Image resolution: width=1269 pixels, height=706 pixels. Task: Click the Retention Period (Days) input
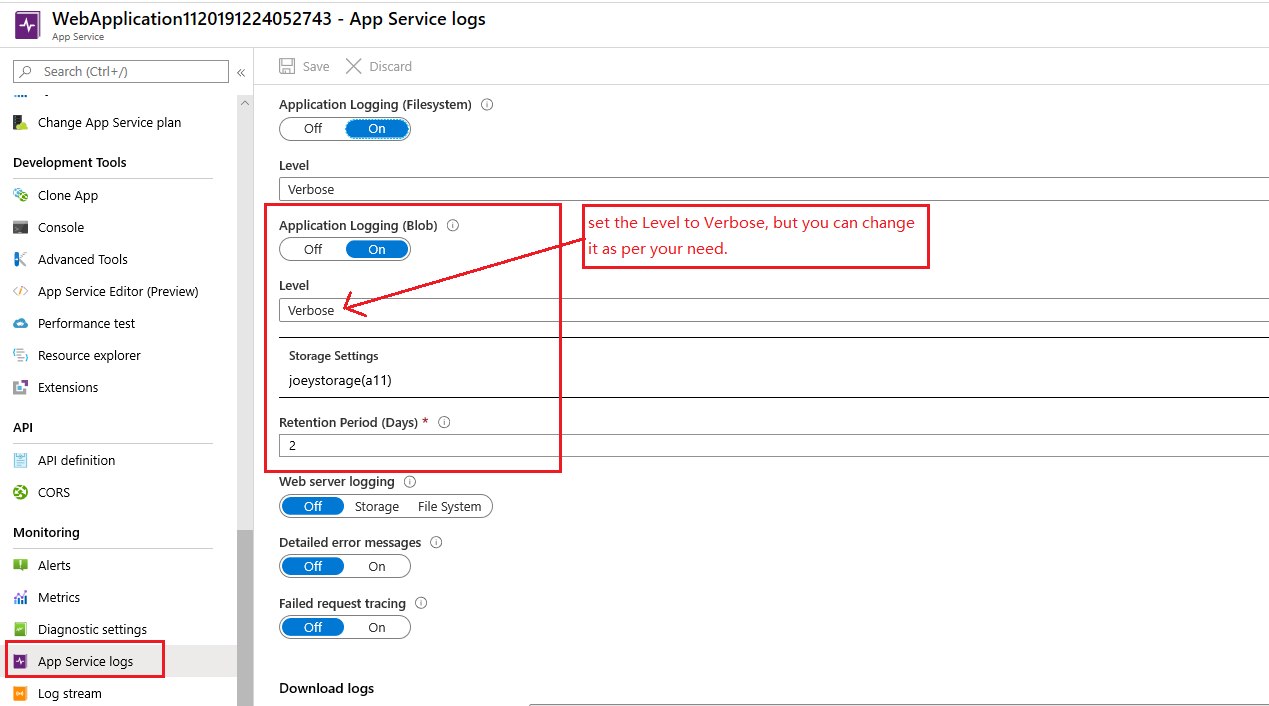pyautogui.click(x=774, y=446)
